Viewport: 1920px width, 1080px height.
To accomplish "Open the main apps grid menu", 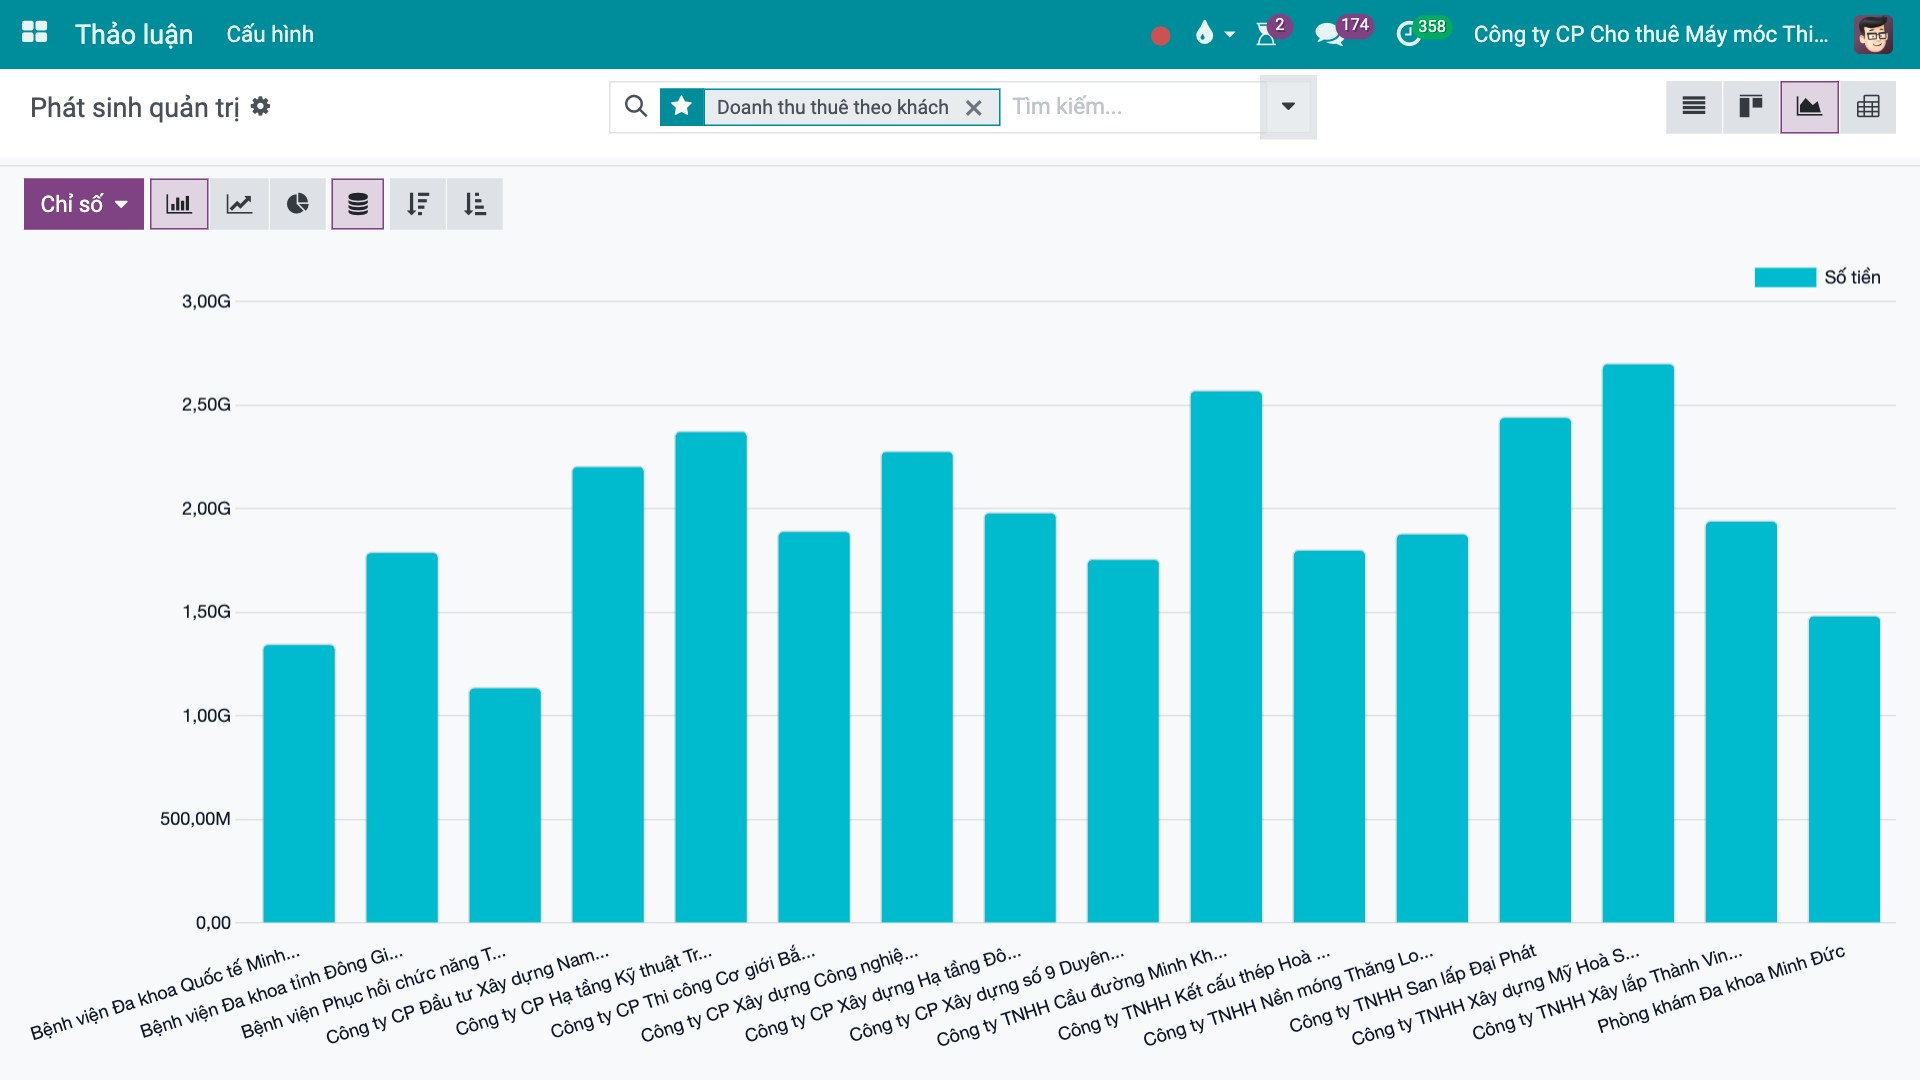I will click(35, 33).
